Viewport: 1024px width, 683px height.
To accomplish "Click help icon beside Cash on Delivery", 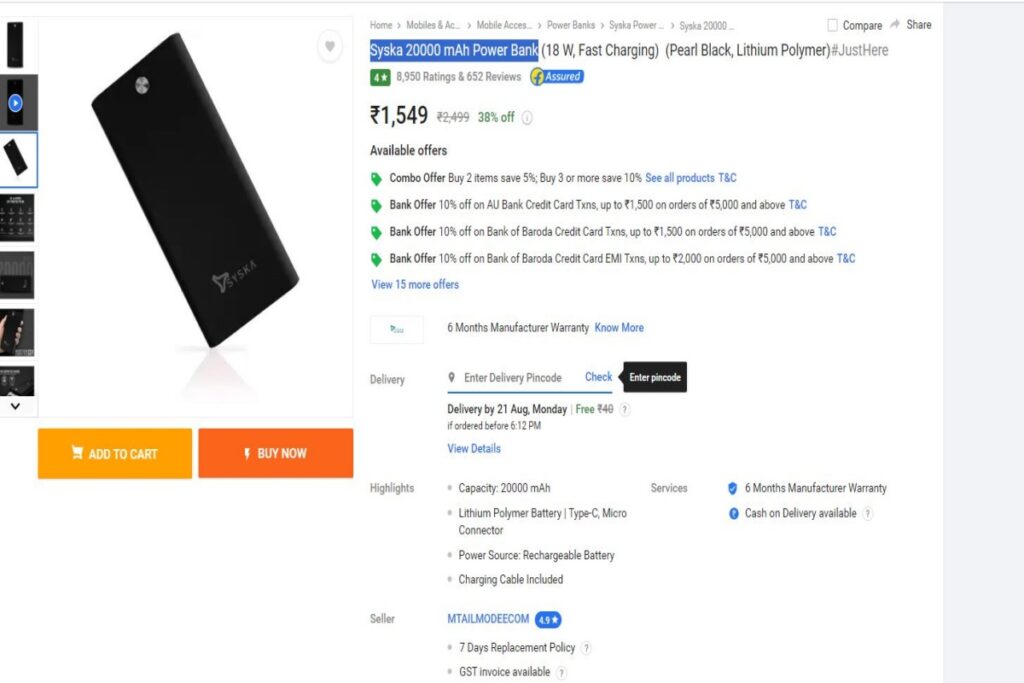I will click(x=868, y=513).
